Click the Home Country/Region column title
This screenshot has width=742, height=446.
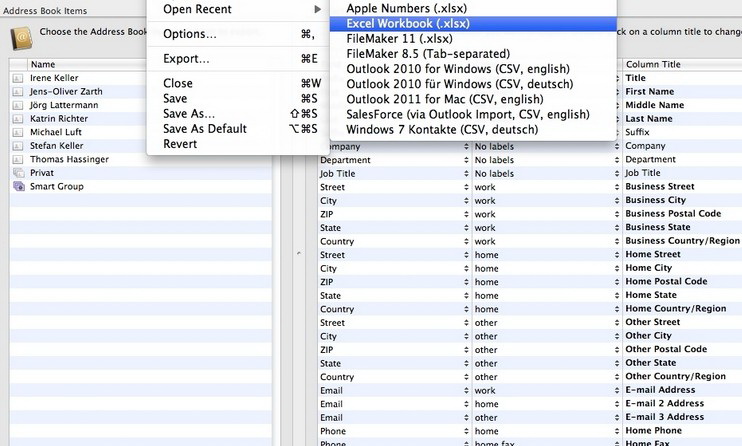tap(675, 309)
